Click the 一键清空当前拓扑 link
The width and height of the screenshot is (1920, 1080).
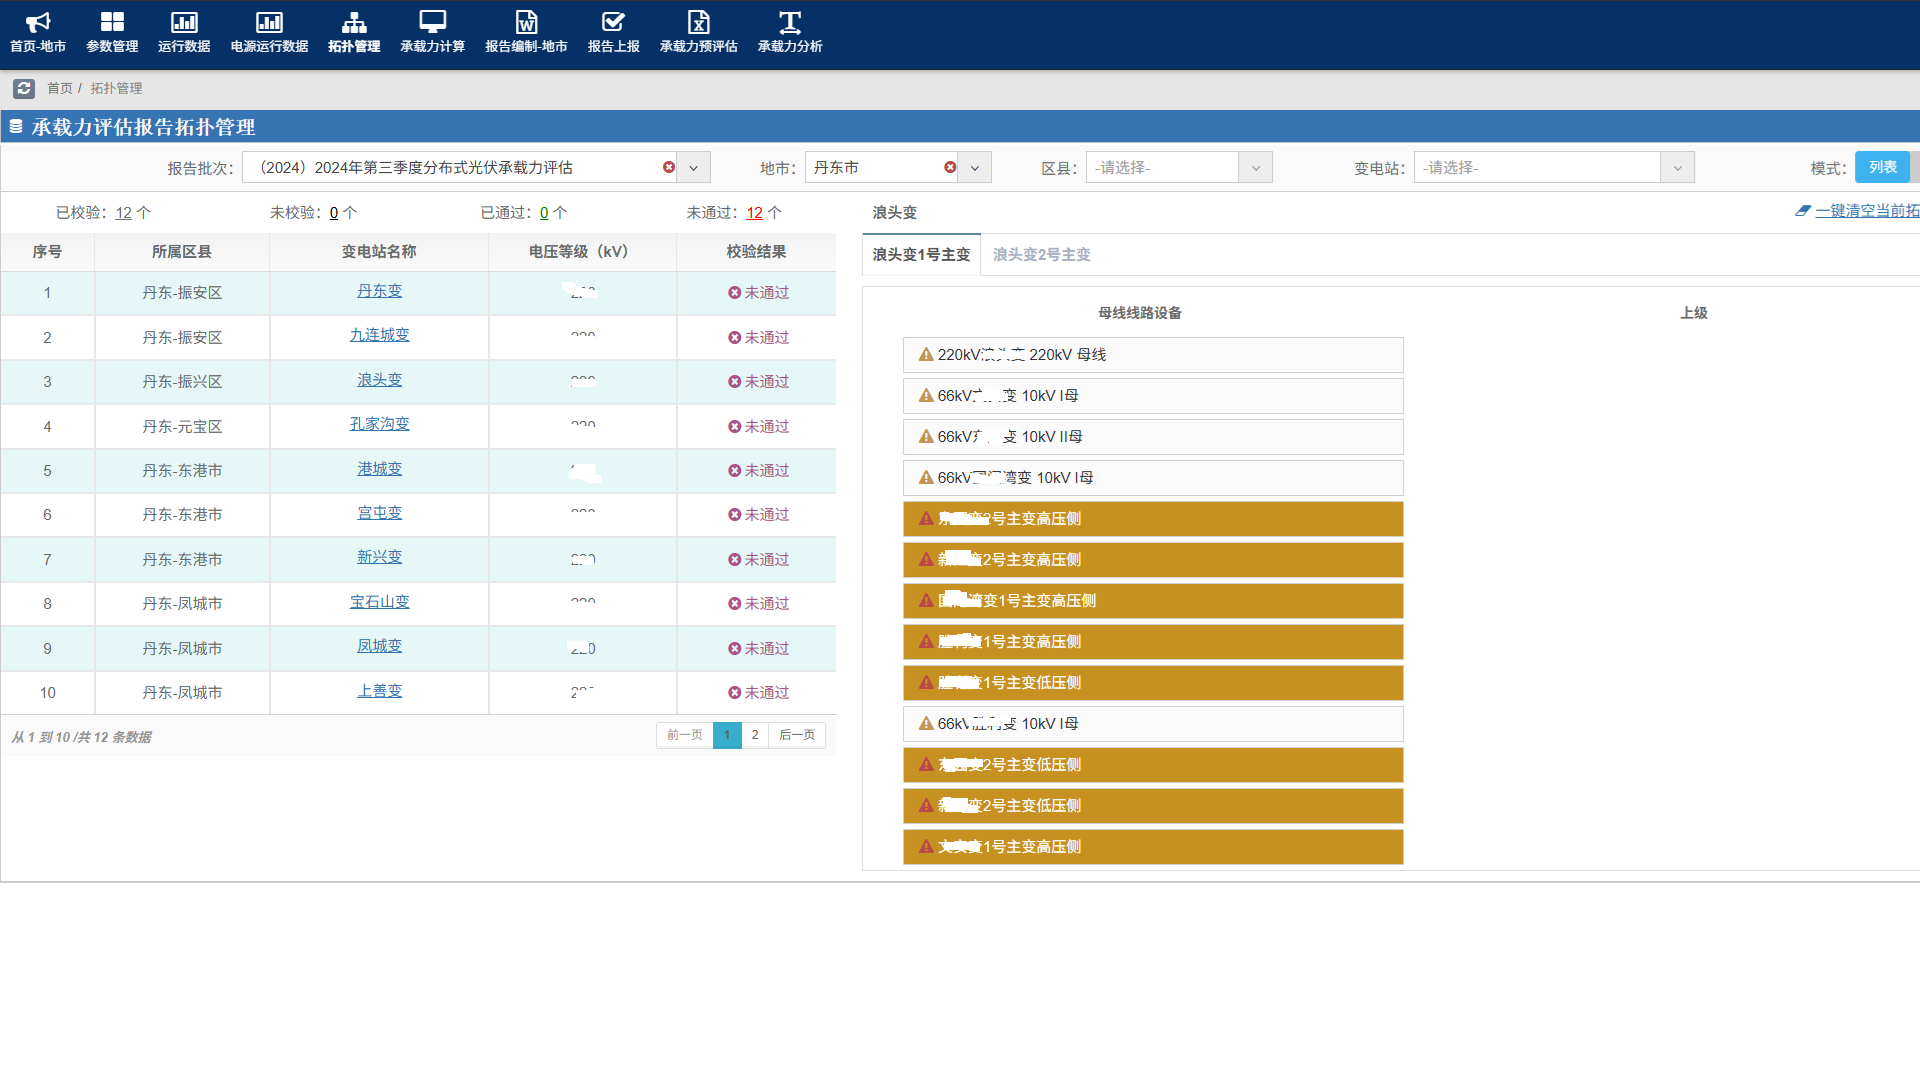point(1866,211)
